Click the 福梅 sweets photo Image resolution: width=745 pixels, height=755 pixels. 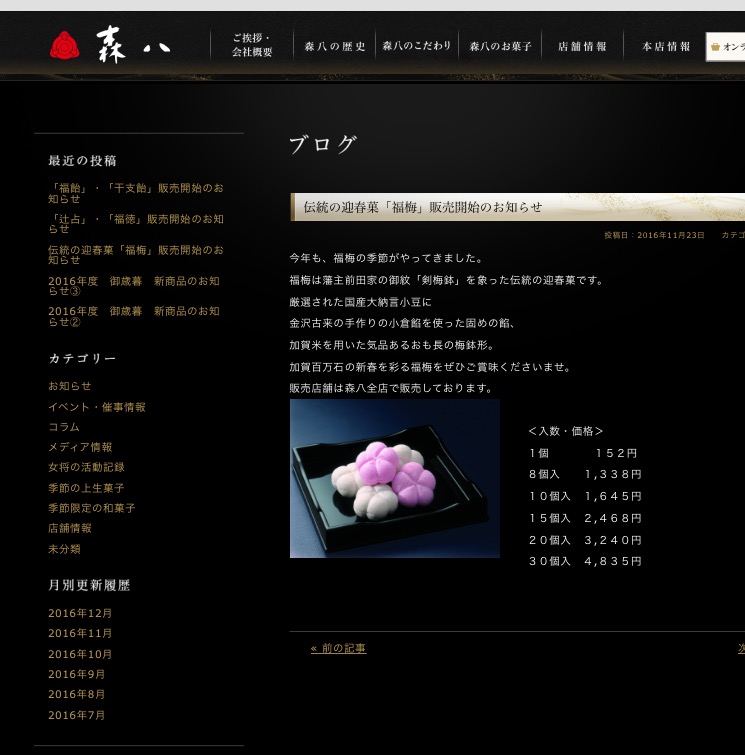395,479
